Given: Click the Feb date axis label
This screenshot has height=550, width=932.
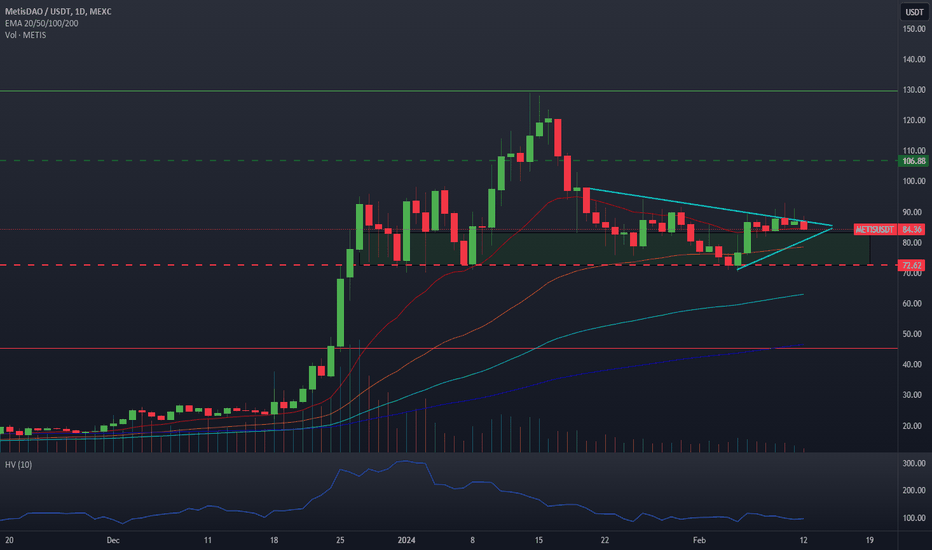Looking at the screenshot, I should click(700, 540).
